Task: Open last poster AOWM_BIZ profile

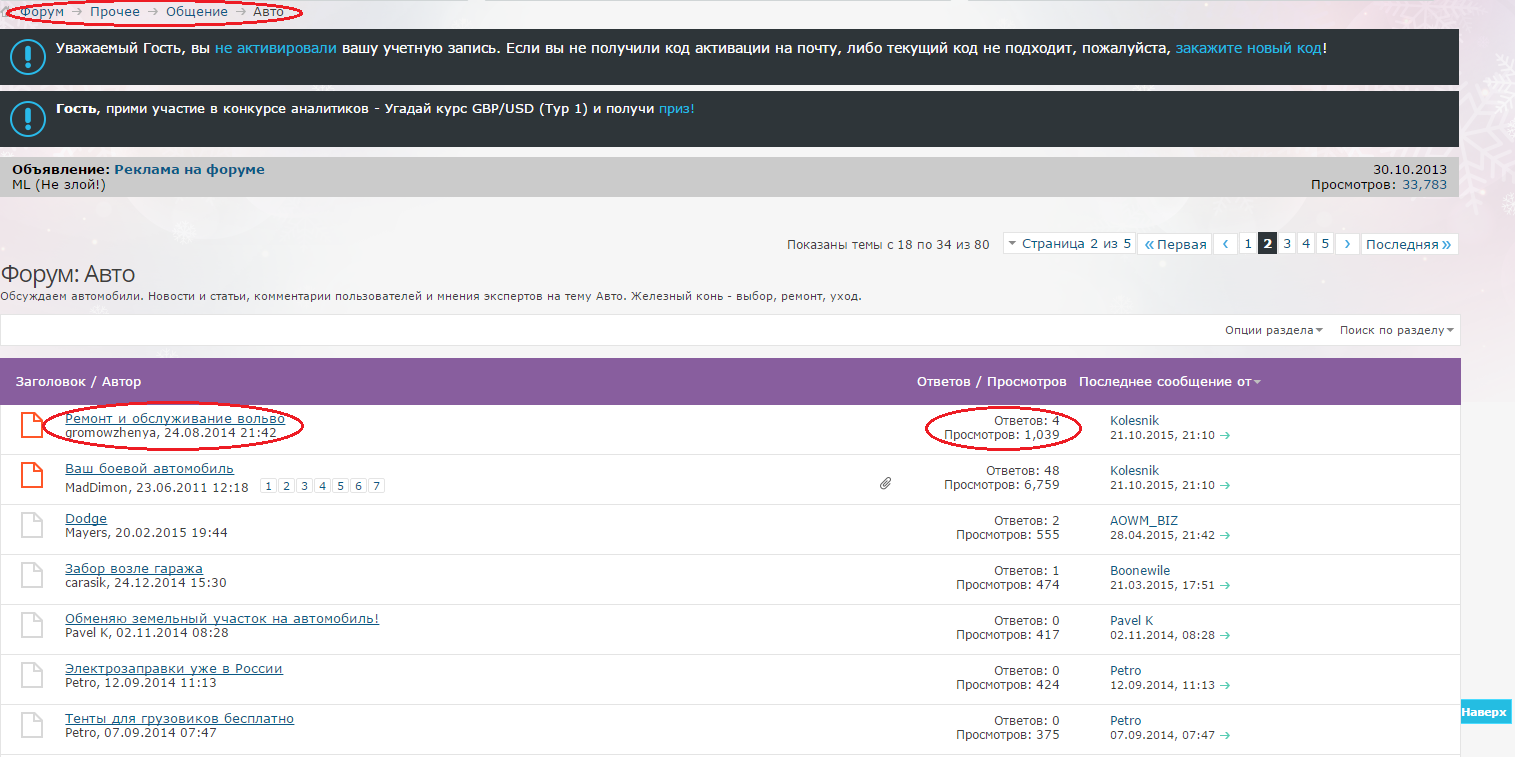Action: point(1144,521)
